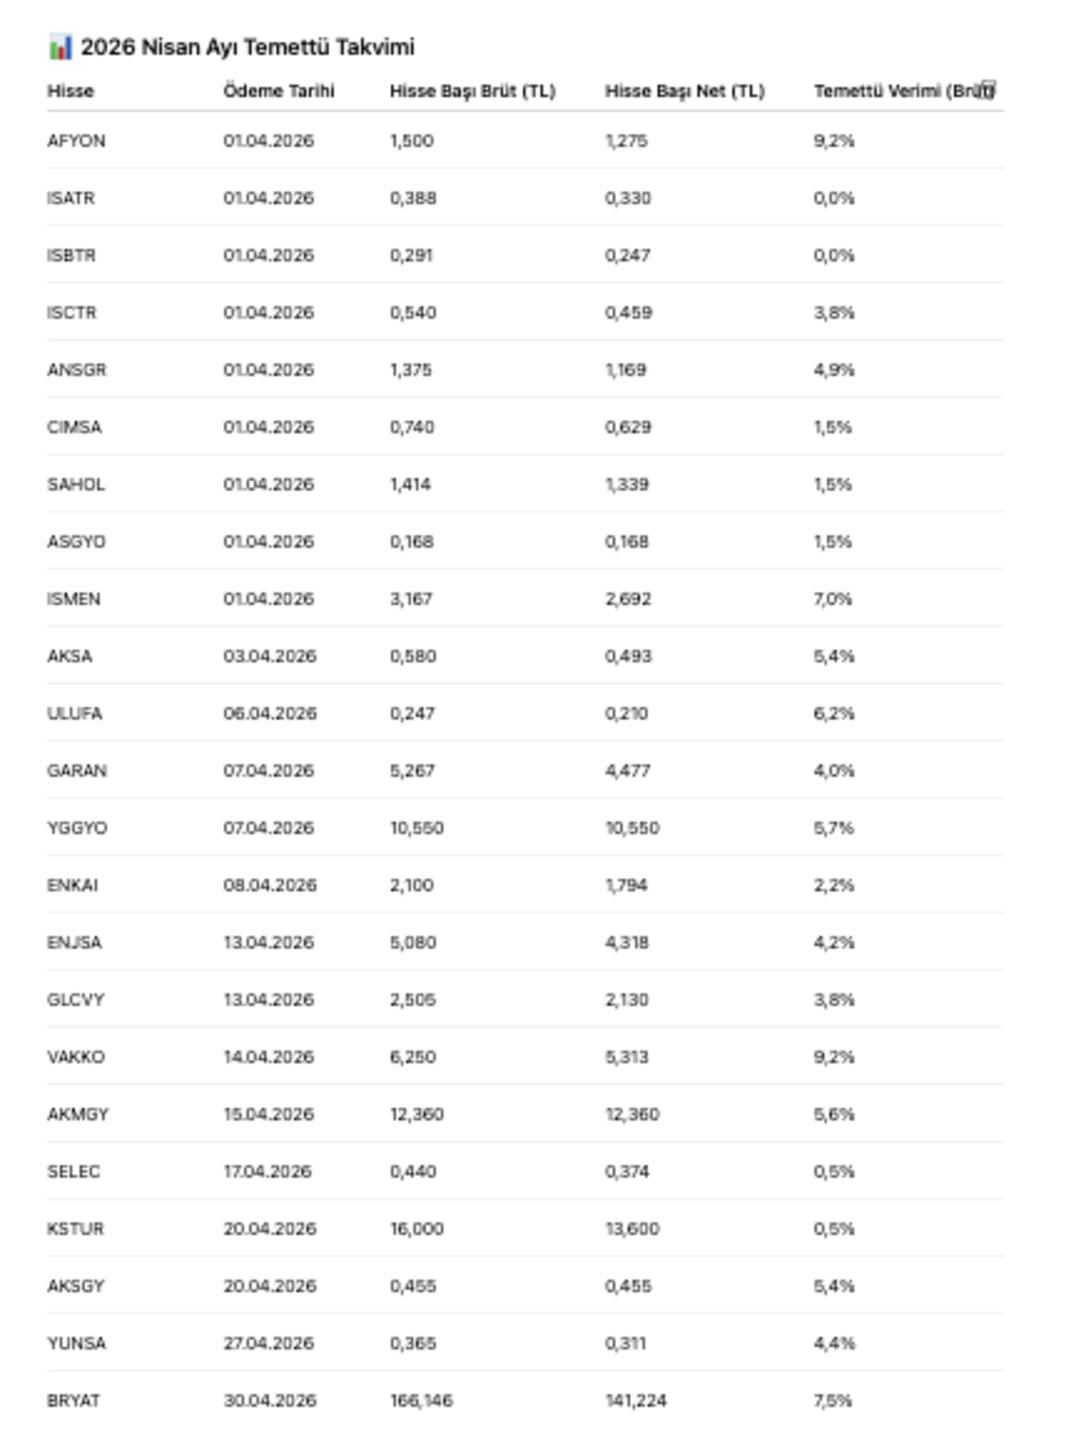Click the ISMEN dividend yield 7,0%
The image size is (1080, 1454).
pyautogui.click(x=833, y=599)
